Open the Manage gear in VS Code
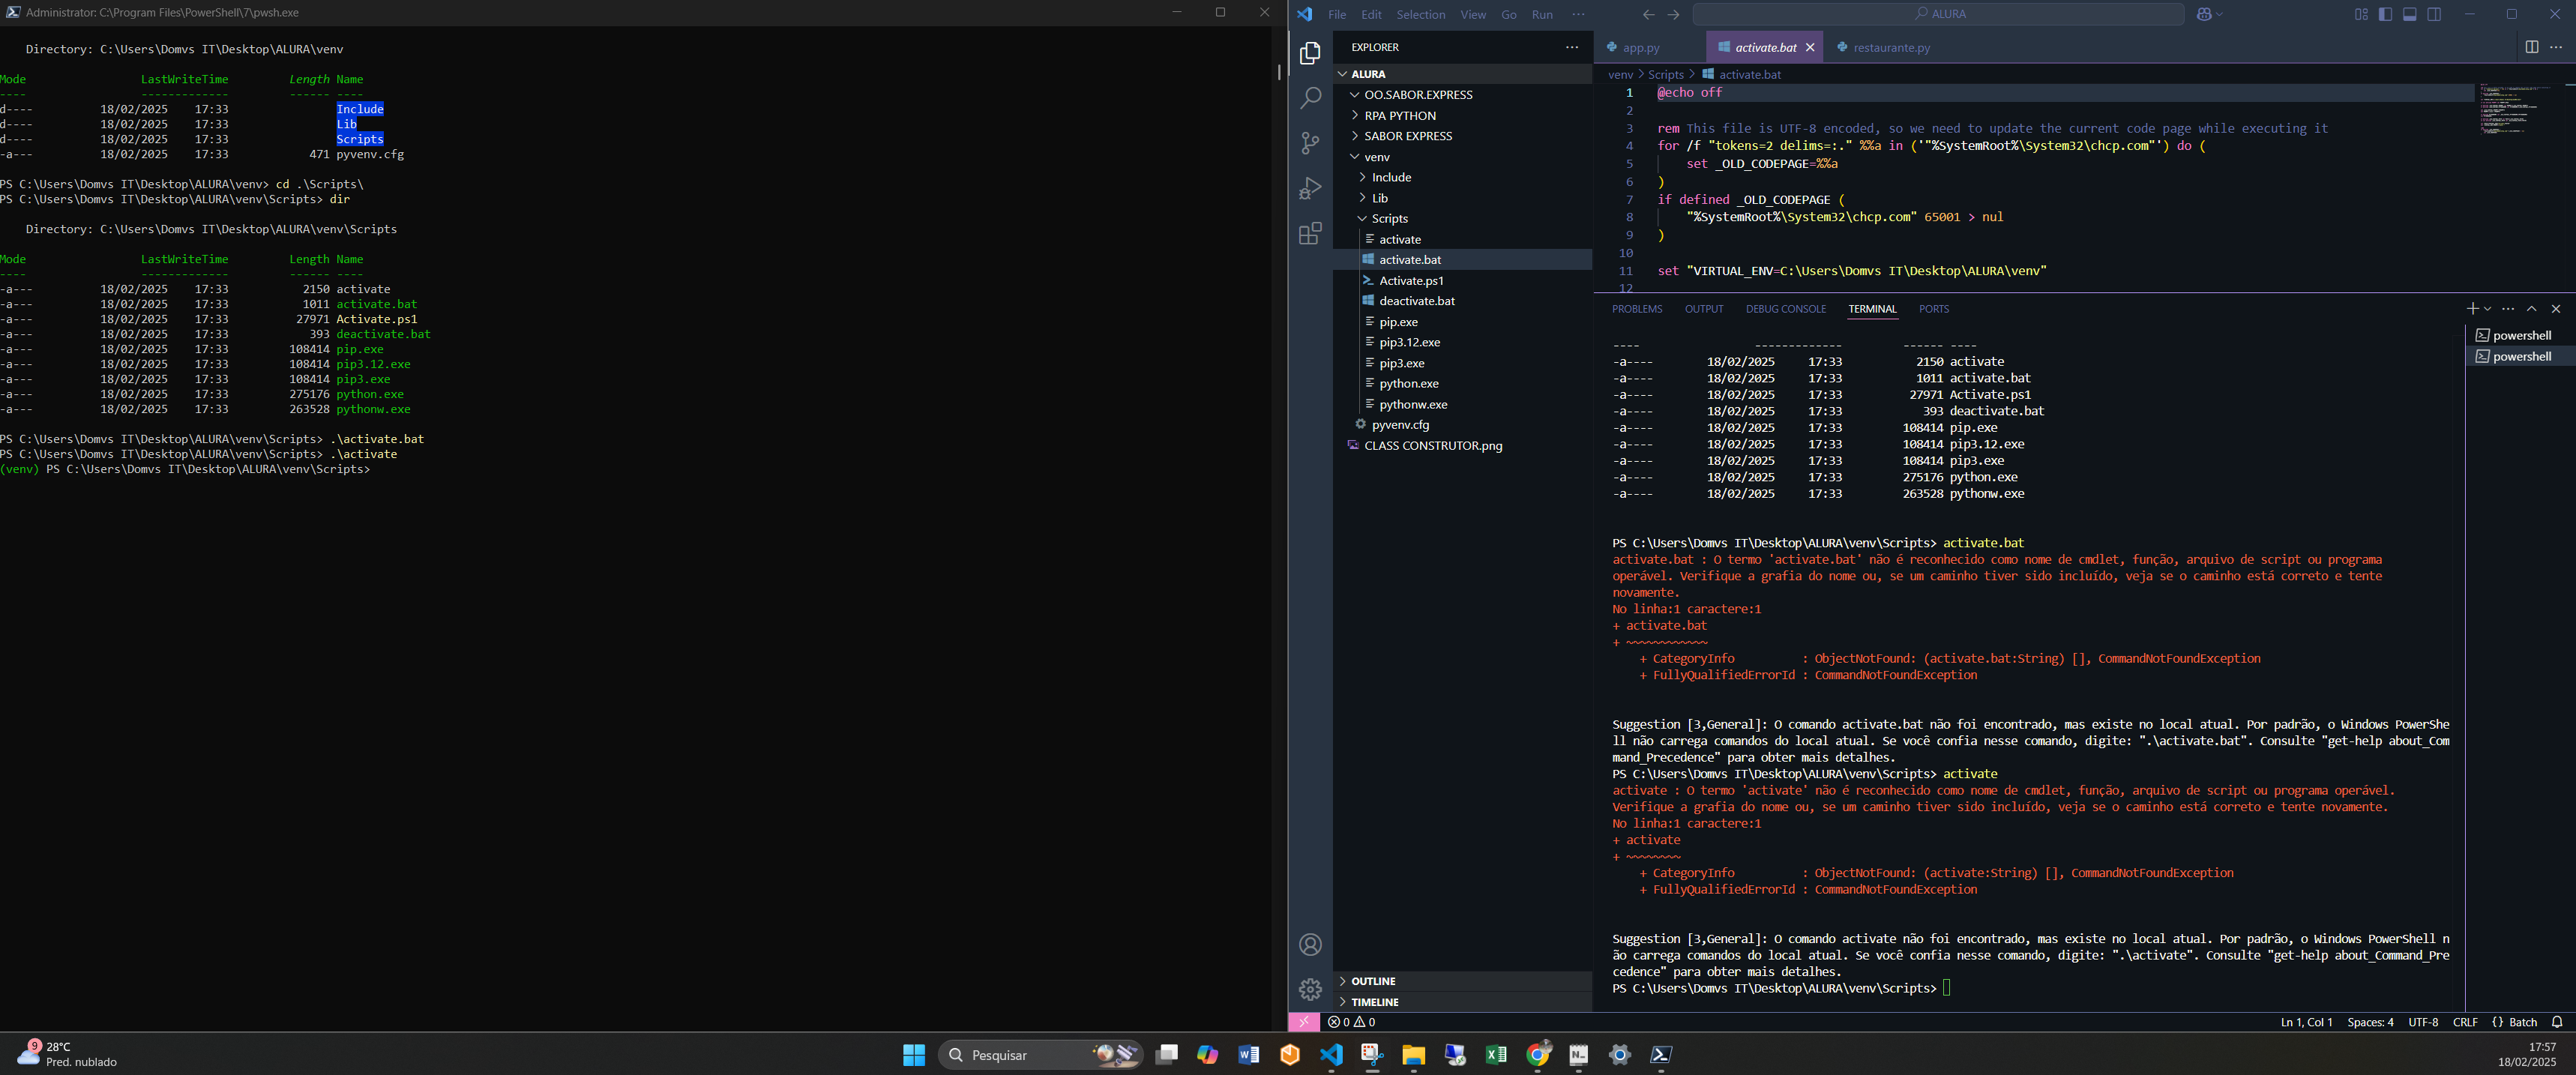Viewport: 2576px width, 1075px height. click(x=1310, y=990)
